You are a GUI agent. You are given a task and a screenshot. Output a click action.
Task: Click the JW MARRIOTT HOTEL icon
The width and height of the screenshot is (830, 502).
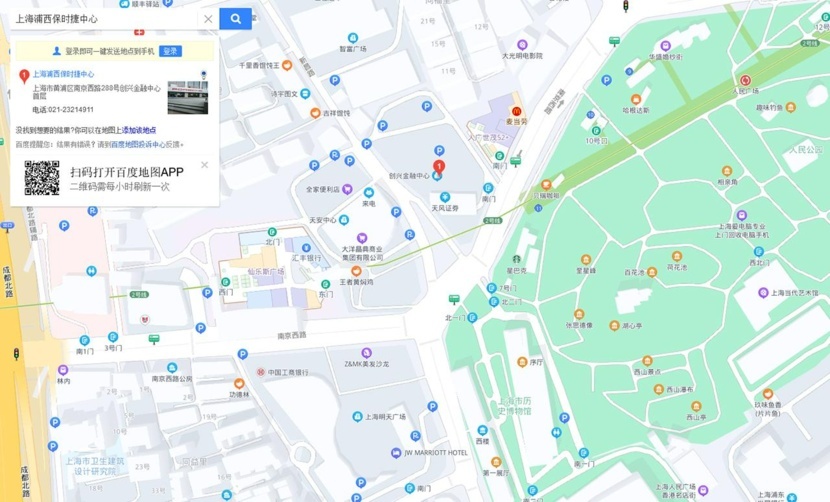(x=396, y=453)
